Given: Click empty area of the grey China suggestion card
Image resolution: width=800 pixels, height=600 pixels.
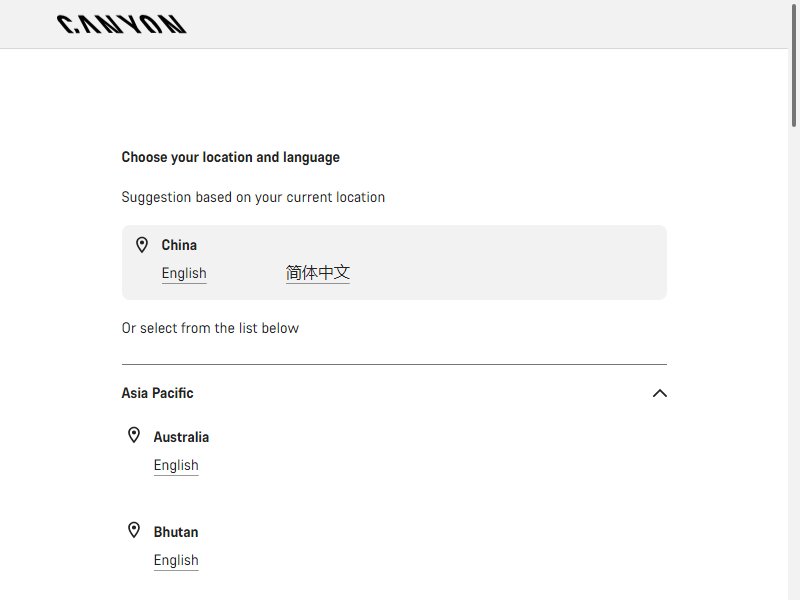Looking at the screenshot, I should tap(510, 263).
